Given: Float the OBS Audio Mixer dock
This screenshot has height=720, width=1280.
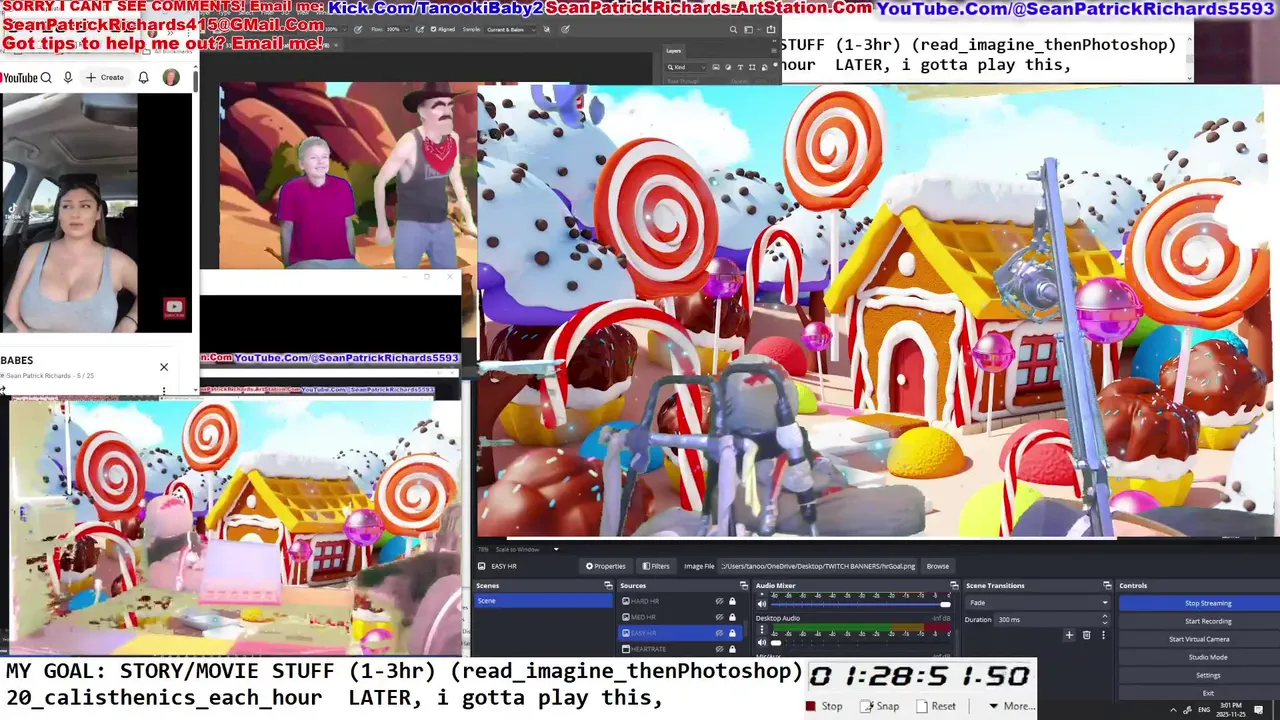Looking at the screenshot, I should (954, 586).
